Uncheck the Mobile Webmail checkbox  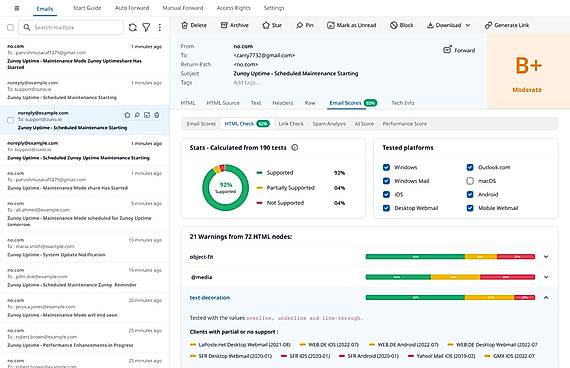[x=470, y=208]
